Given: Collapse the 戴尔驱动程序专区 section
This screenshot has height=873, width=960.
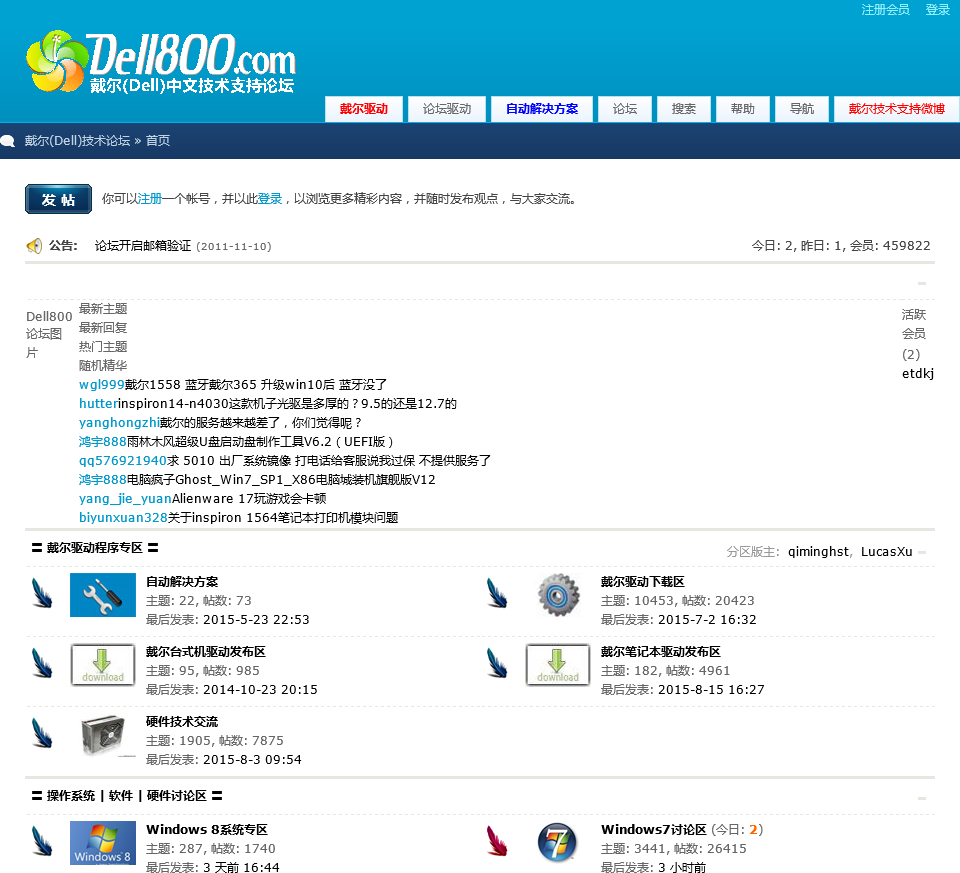Looking at the screenshot, I should [x=922, y=552].
